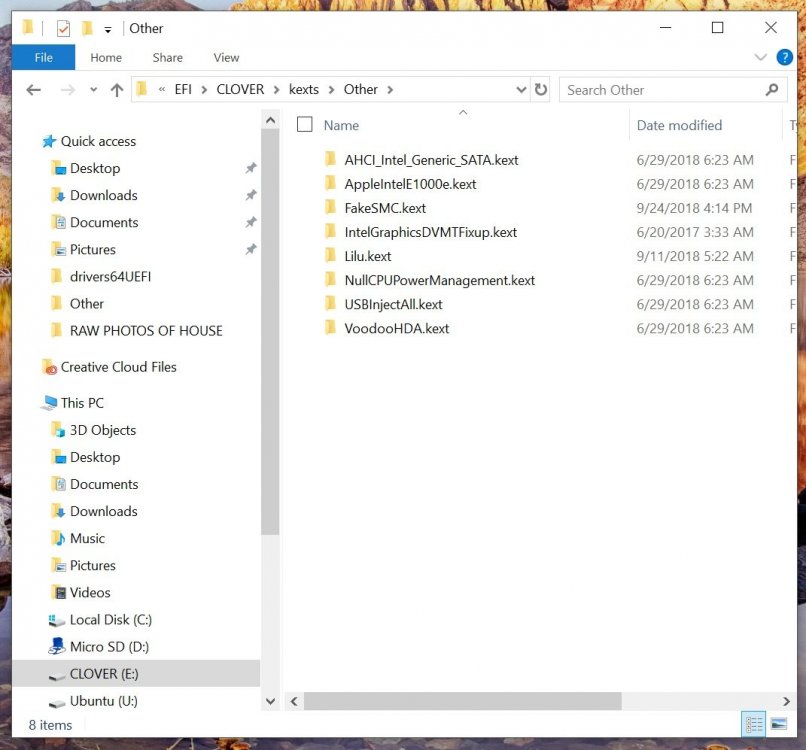Viewport: 806px width, 750px height.
Task: Switch to the Share ribbon tab
Action: [x=168, y=58]
